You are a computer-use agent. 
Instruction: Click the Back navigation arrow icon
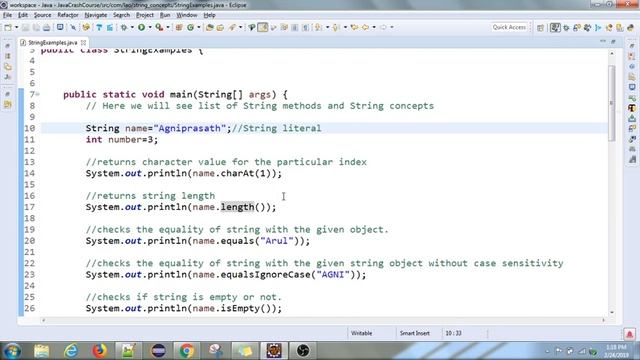coord(365,27)
